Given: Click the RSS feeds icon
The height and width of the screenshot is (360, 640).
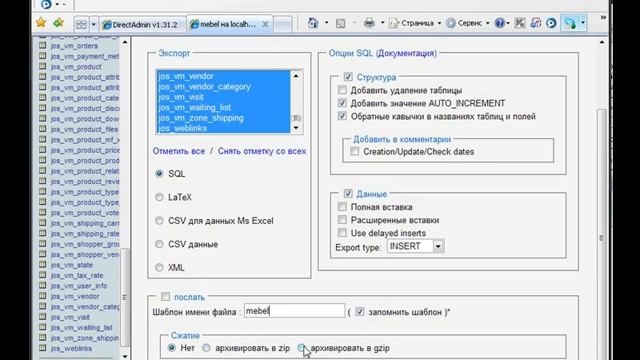Looking at the screenshot, I should pos(340,24).
